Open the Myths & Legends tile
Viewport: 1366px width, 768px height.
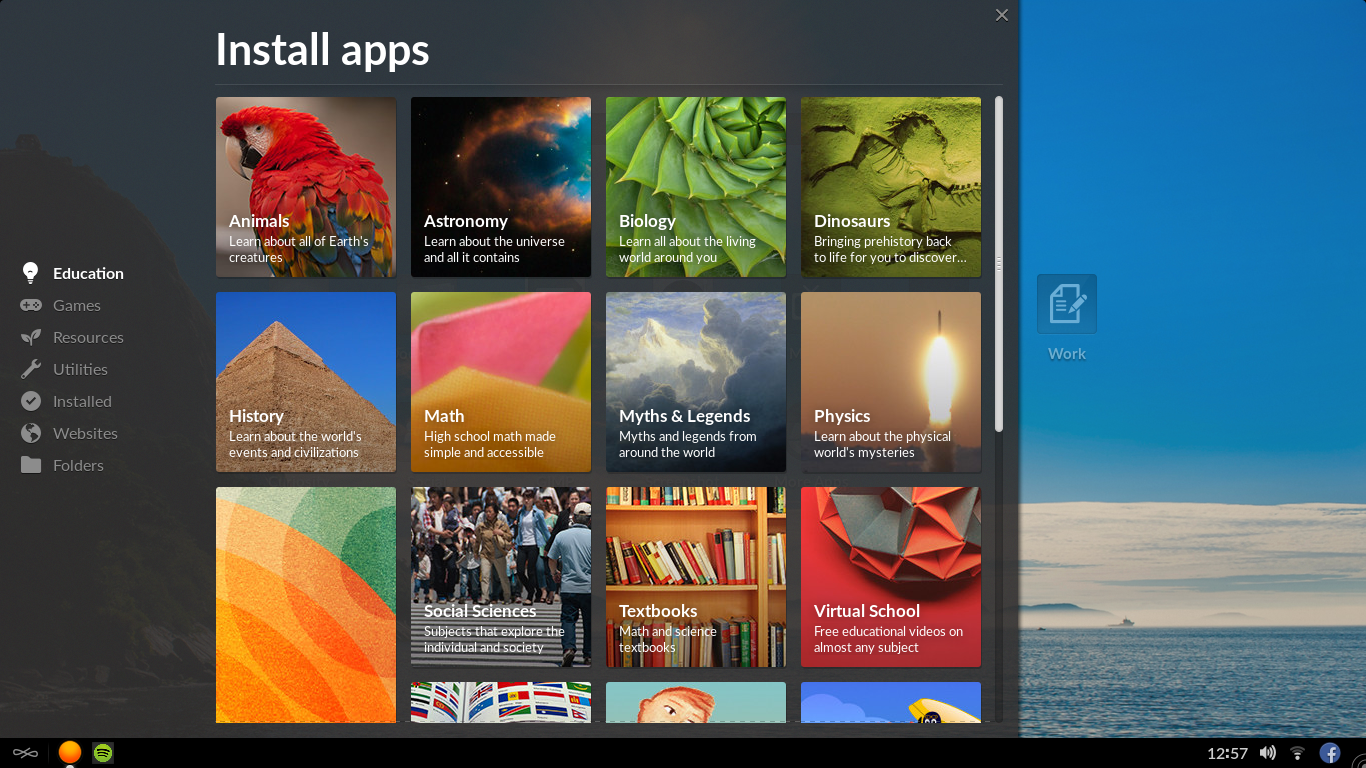click(696, 382)
